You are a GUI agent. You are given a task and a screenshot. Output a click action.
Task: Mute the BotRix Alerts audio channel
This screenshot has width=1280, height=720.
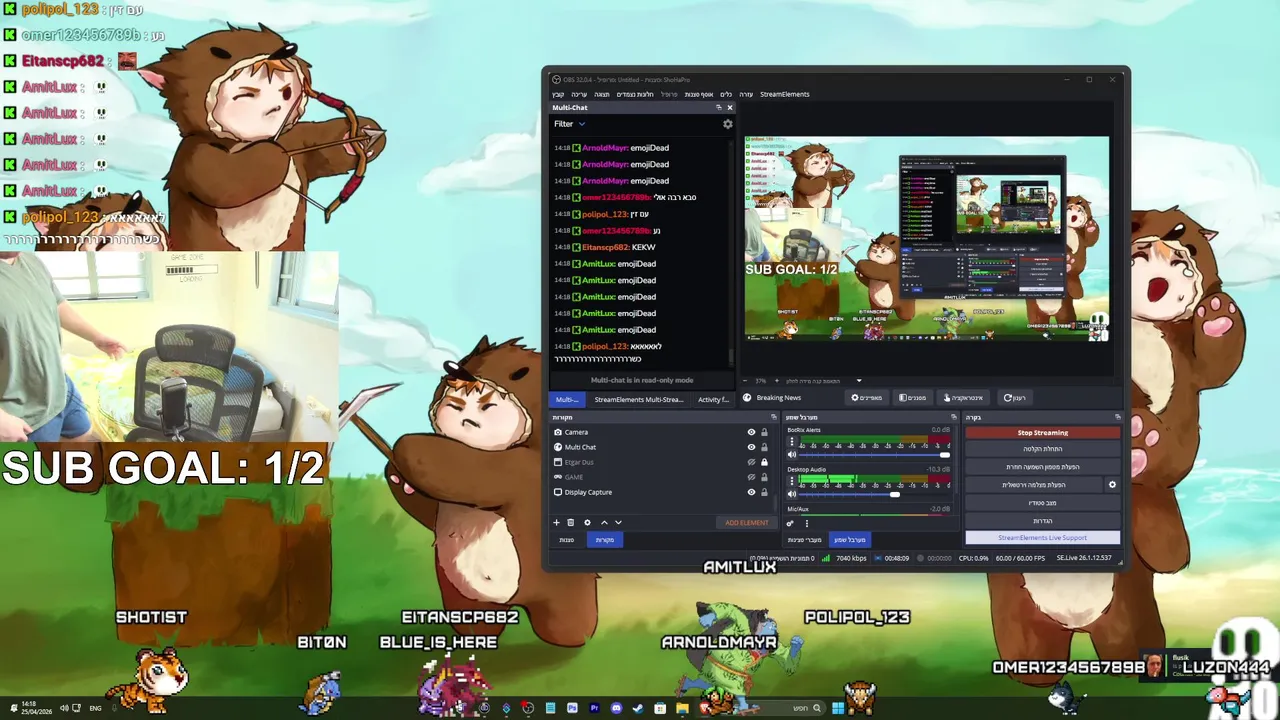tap(792, 455)
